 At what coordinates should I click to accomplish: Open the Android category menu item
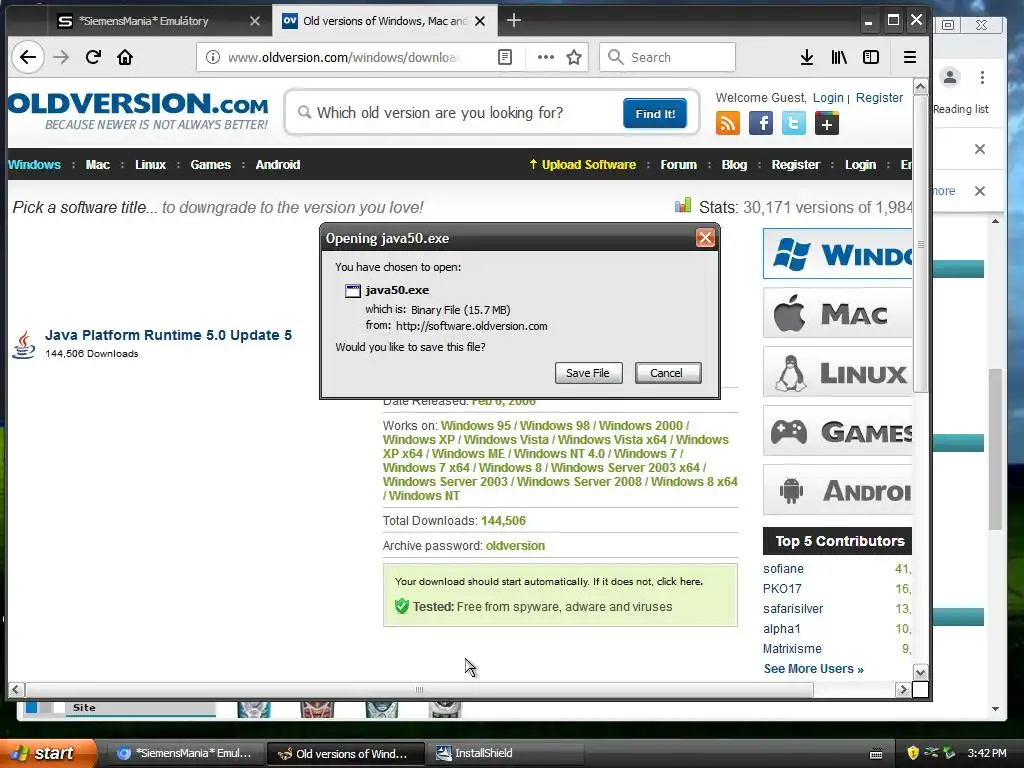[278, 165]
